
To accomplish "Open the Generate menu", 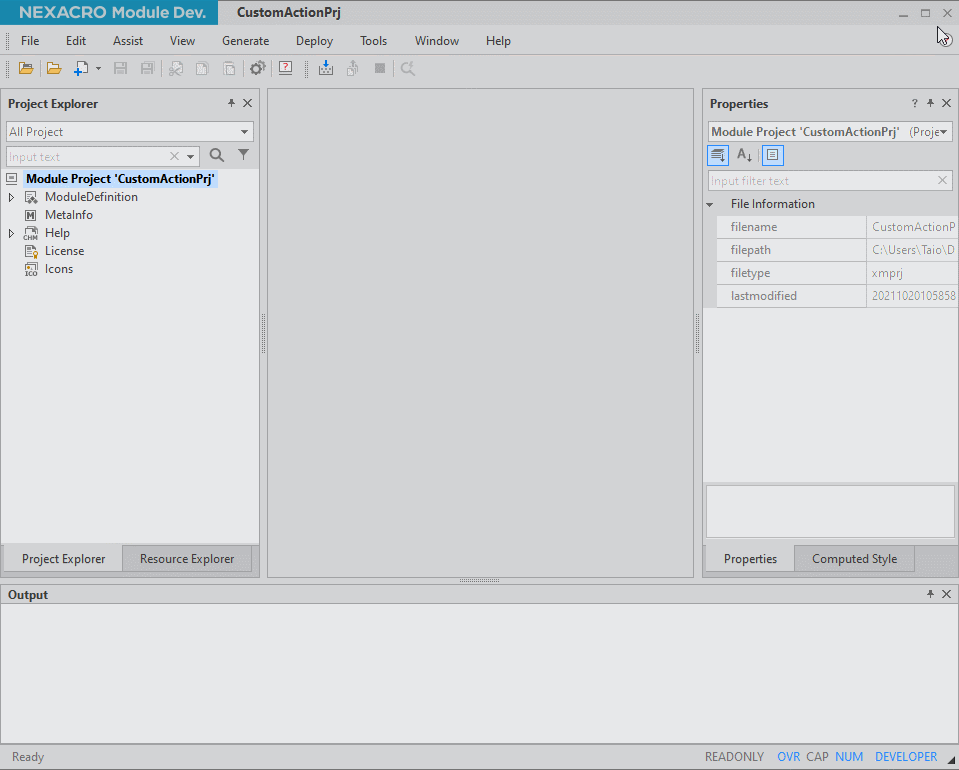I will 245,41.
